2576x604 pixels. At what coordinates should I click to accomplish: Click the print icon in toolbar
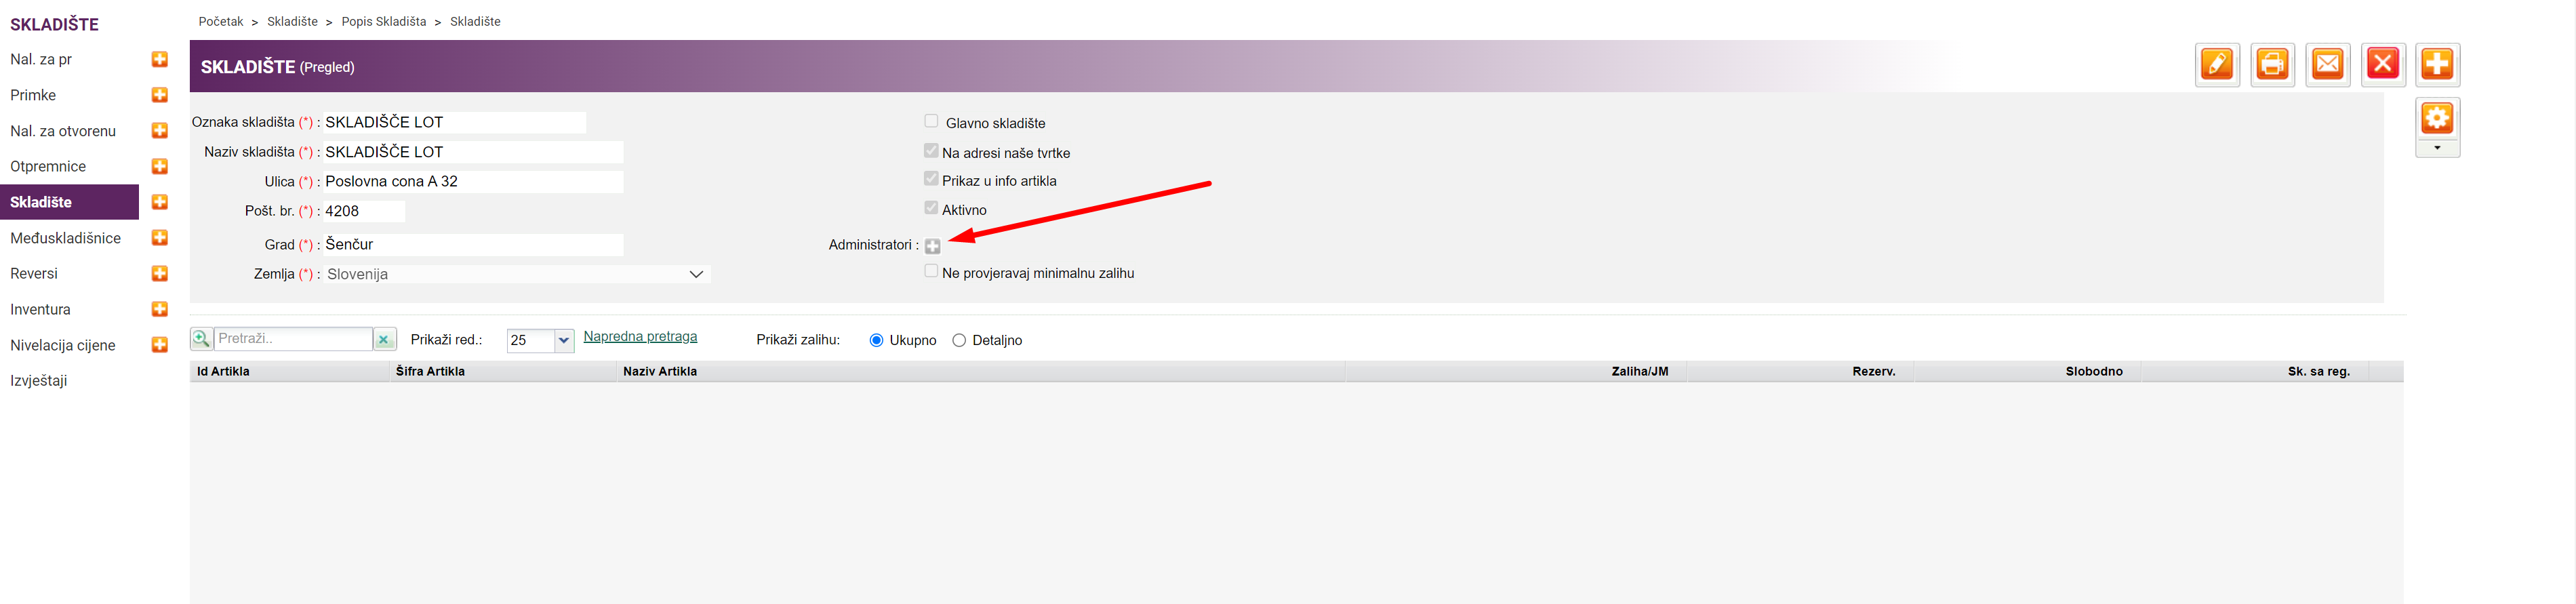(x=2272, y=65)
